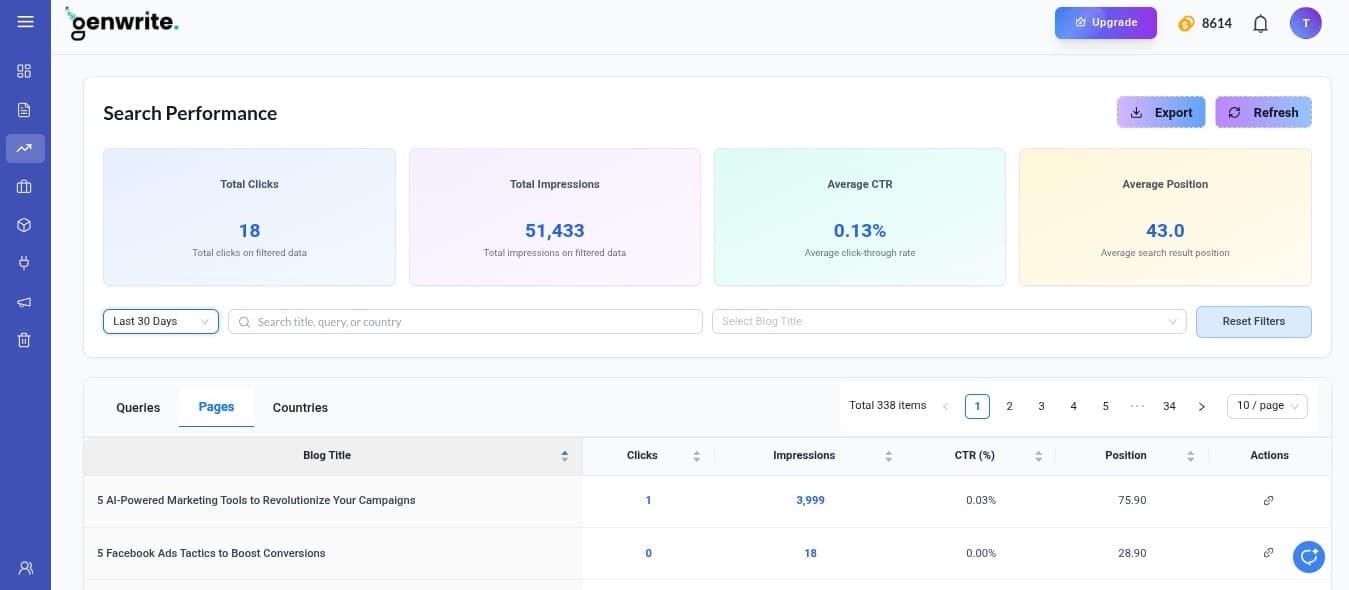Sort by CTR (%) column arrows
This screenshot has height=590, width=1349.
(1038, 456)
